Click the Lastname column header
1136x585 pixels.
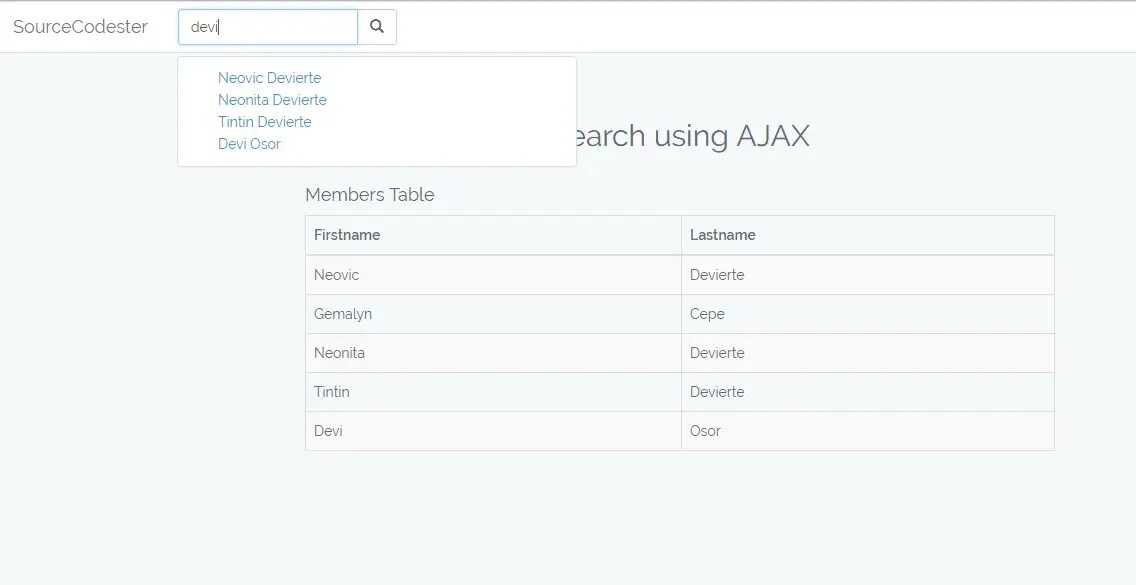click(722, 235)
